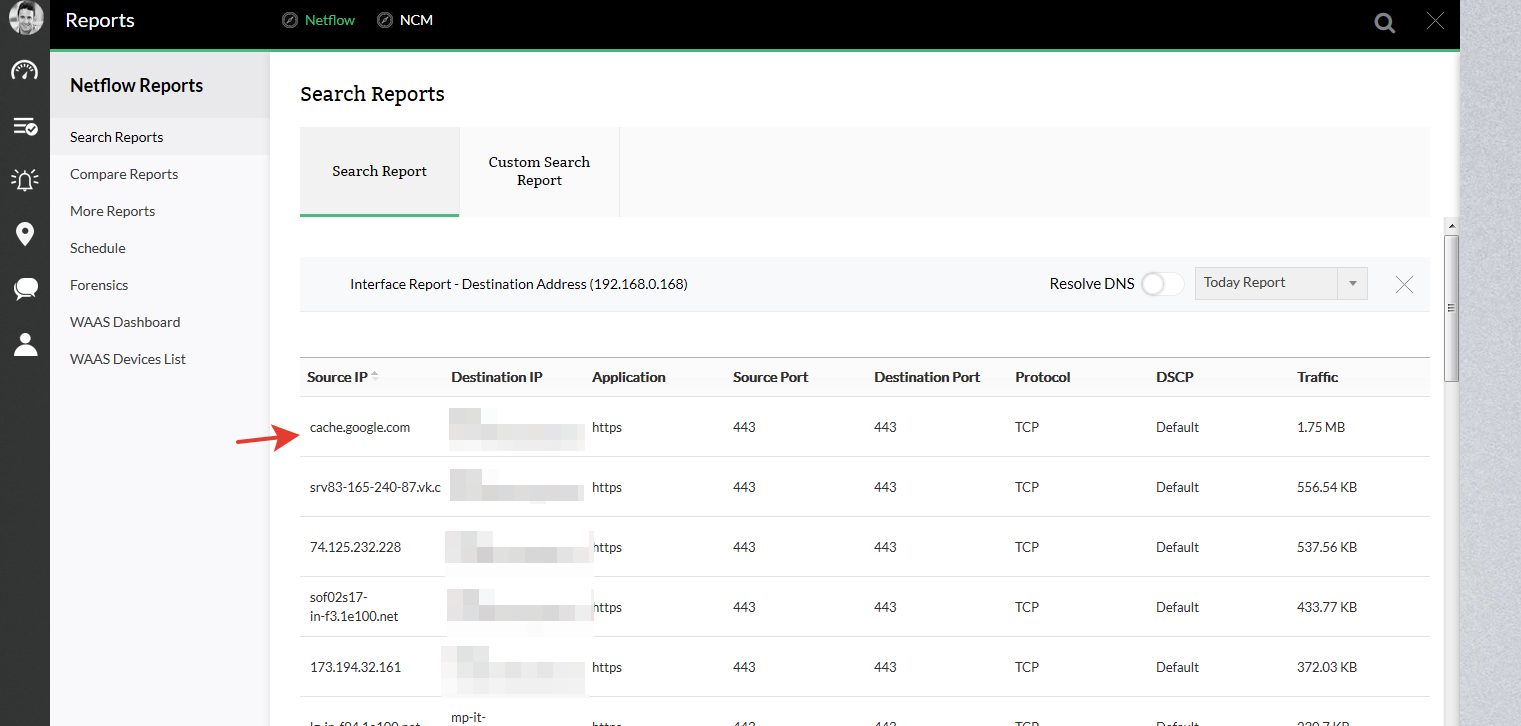Click source sof02s17-in-f3.1e100.net
Viewport: 1521px width, 726px height.
pos(354,607)
